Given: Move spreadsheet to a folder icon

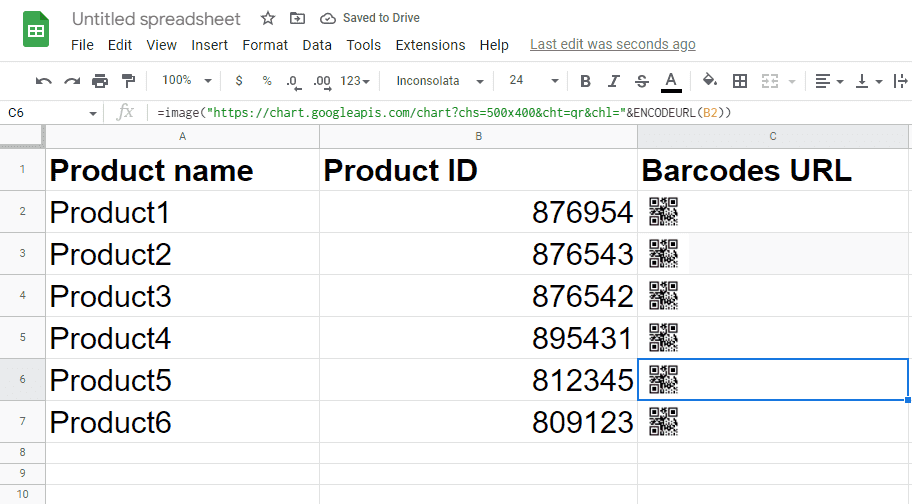Looking at the screenshot, I should pyautogui.click(x=297, y=18).
